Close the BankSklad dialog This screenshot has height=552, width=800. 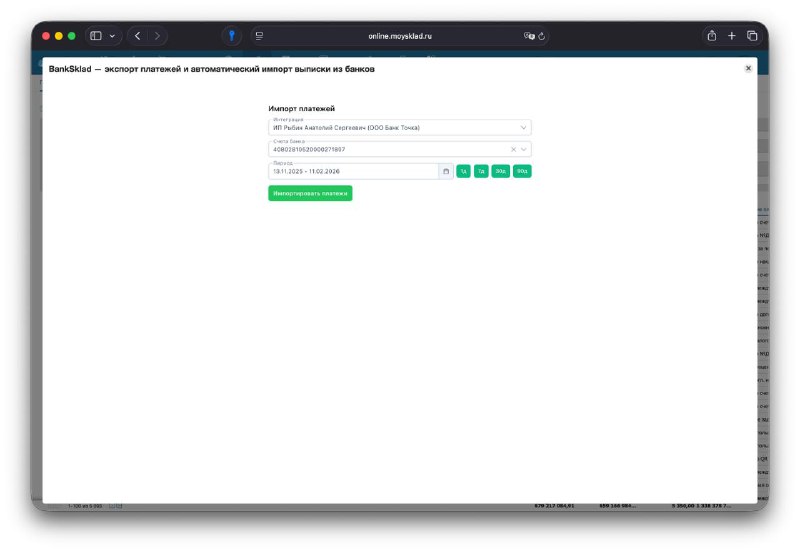tap(748, 68)
